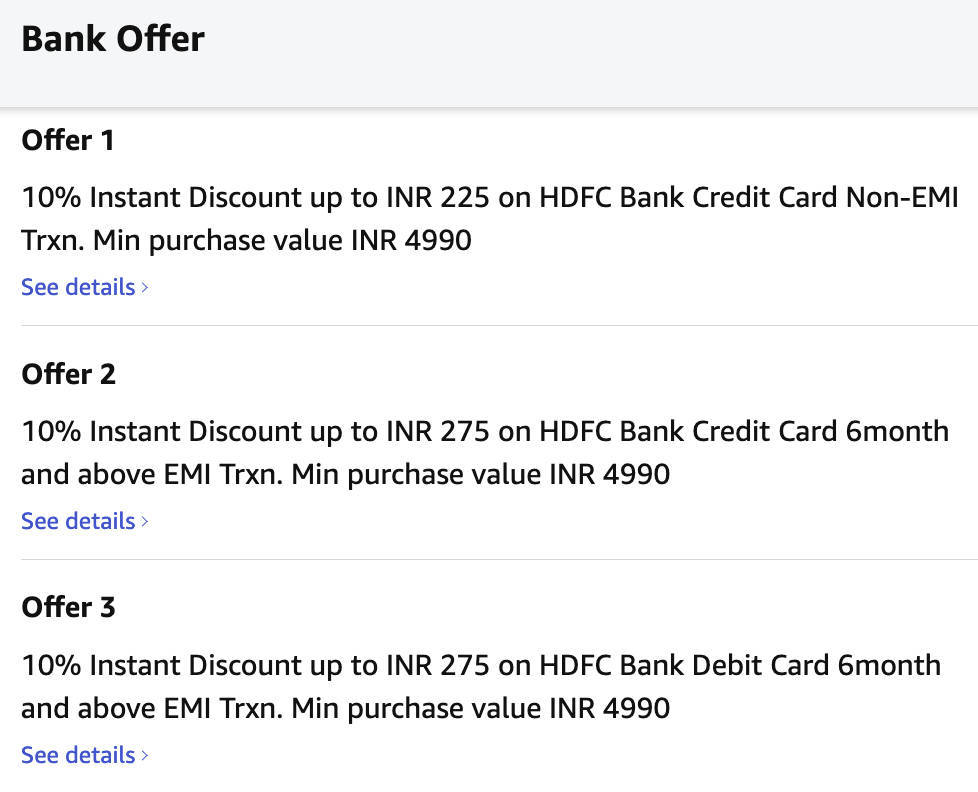
Task: Open See details link under Offer 3
Action: point(78,755)
